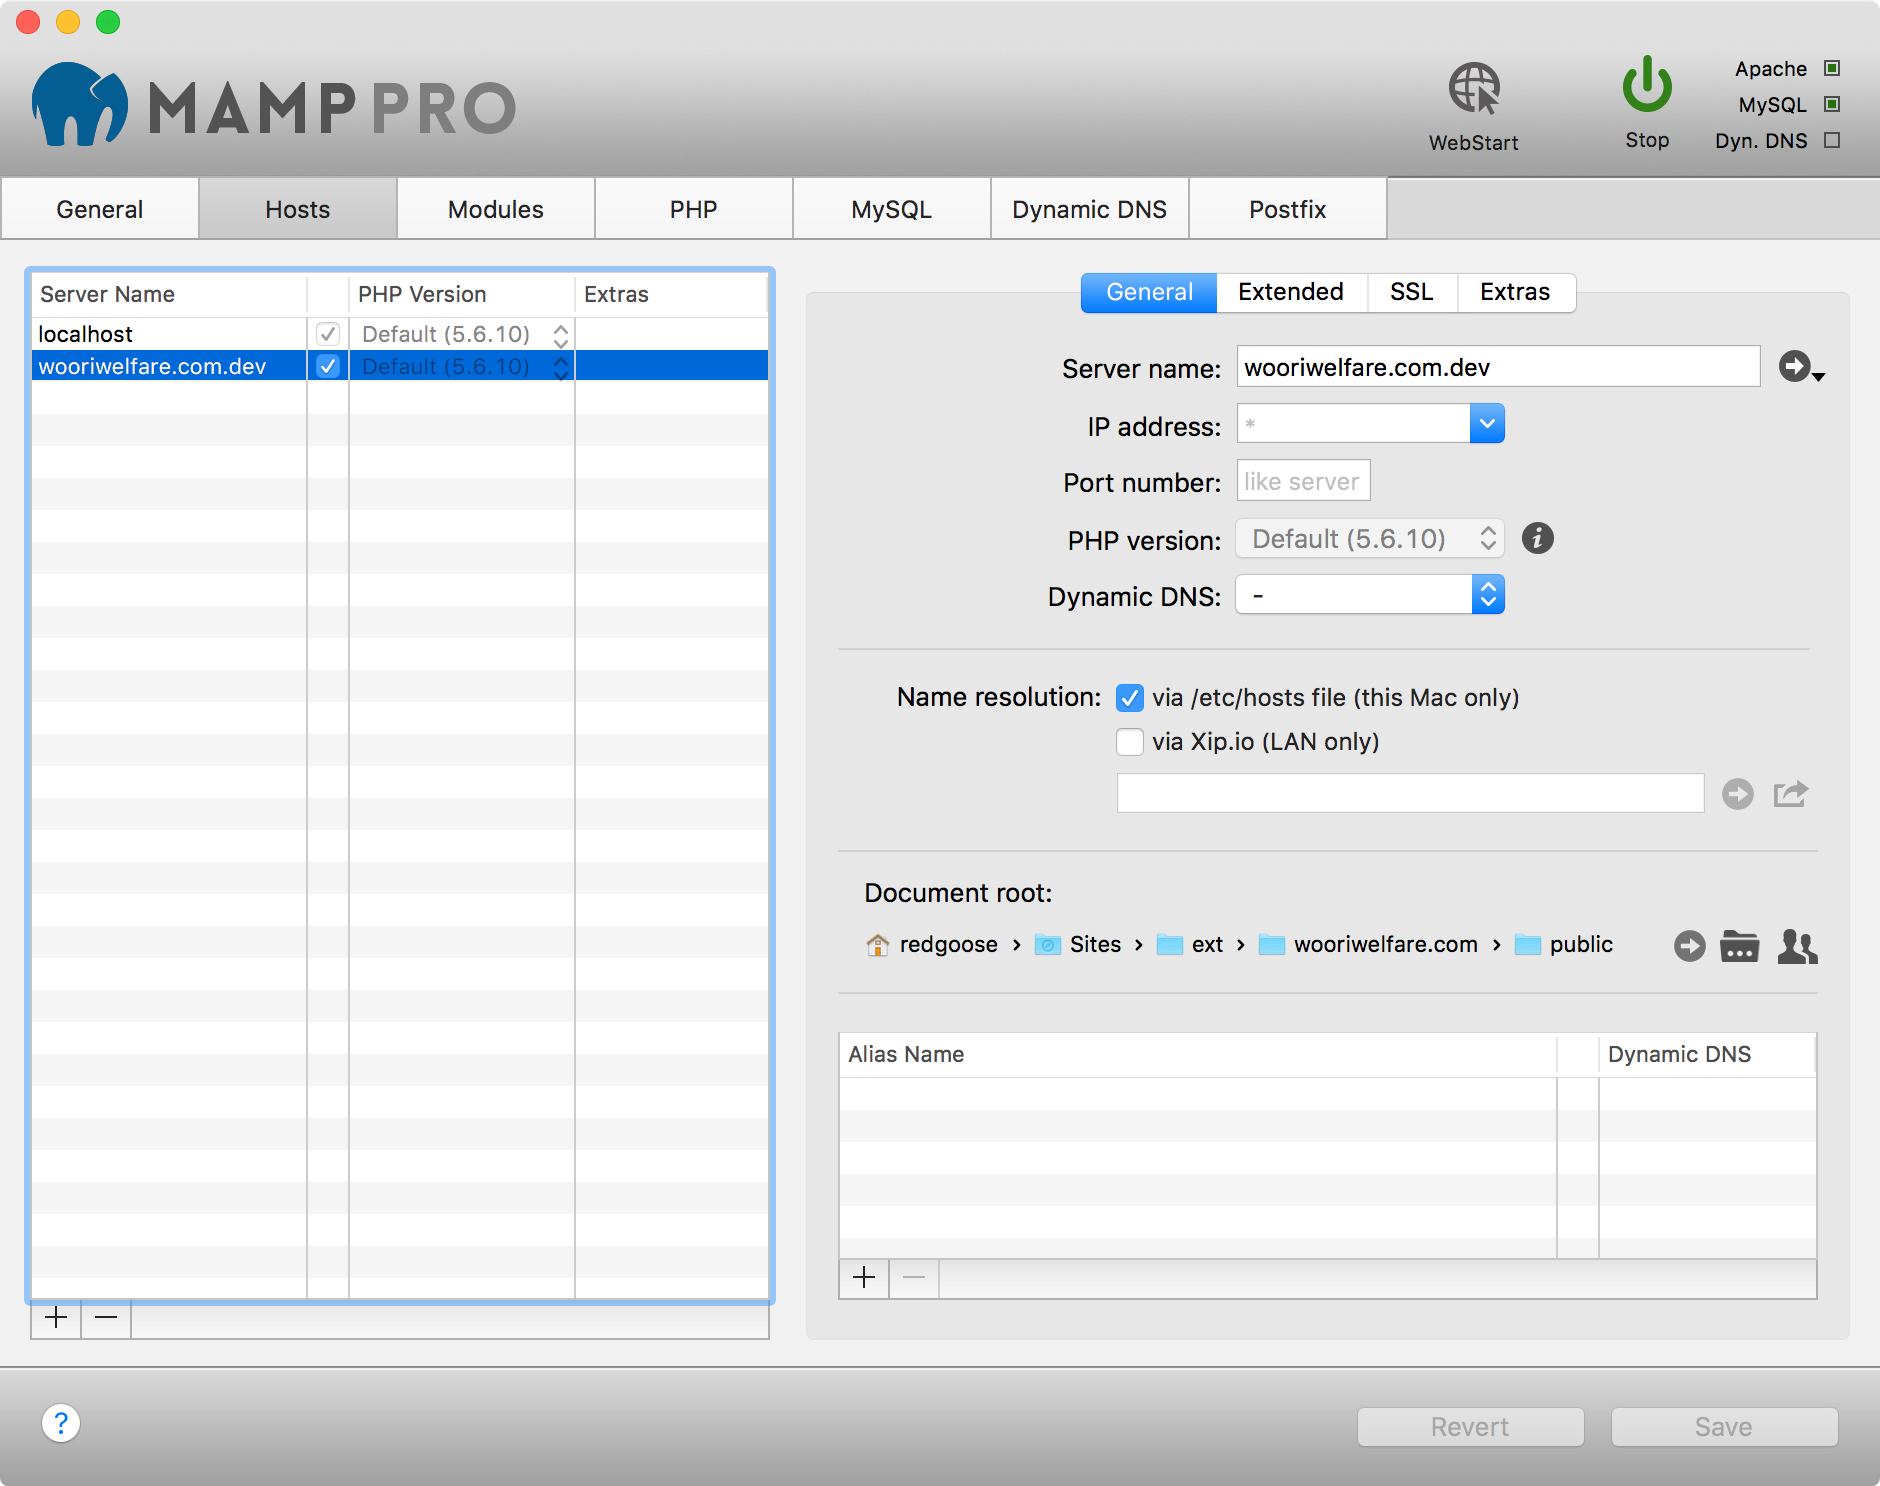Reveal document root with arrow icon

[x=1690, y=946]
